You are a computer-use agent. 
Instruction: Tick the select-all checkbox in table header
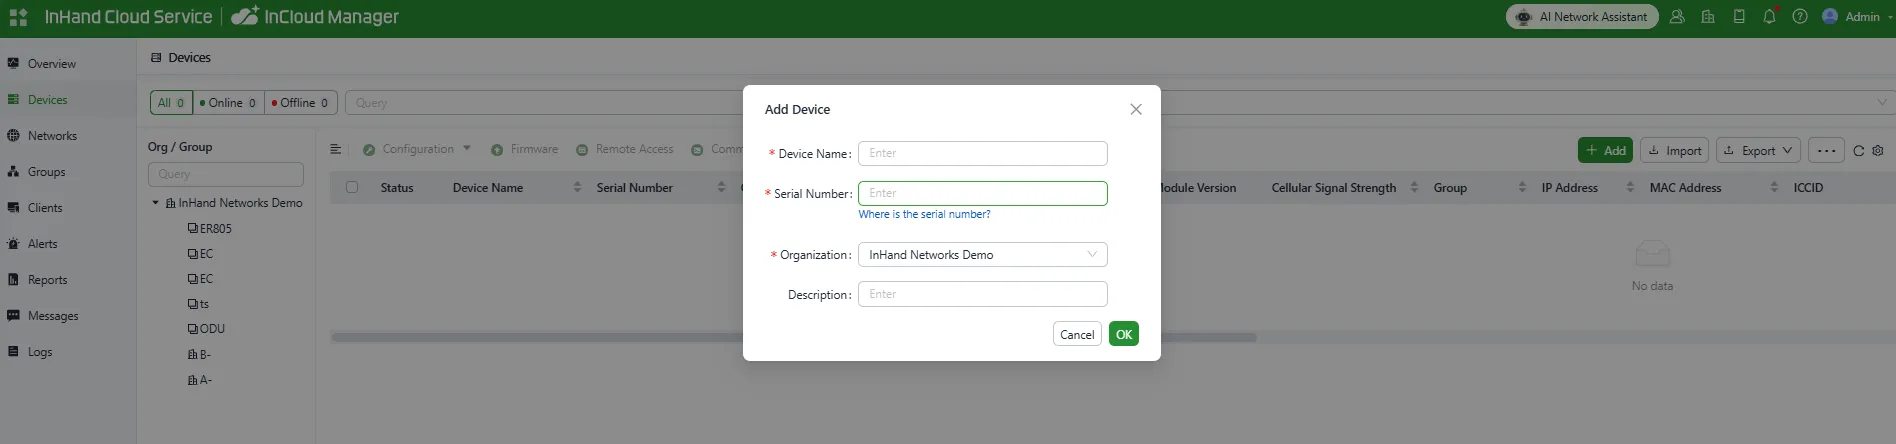tap(352, 187)
